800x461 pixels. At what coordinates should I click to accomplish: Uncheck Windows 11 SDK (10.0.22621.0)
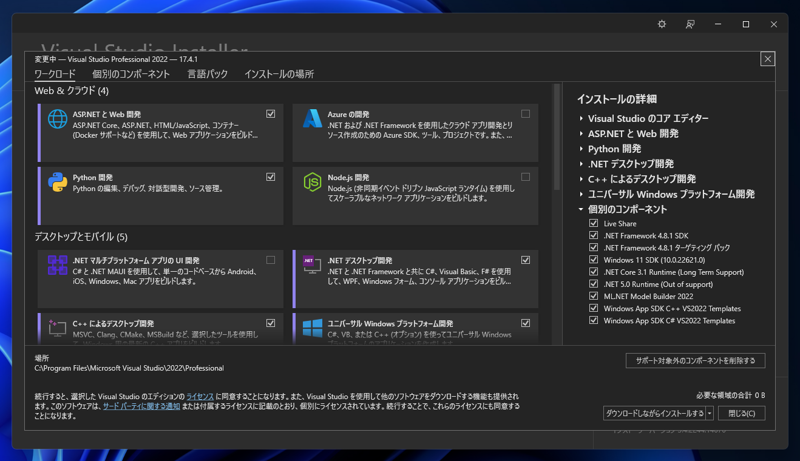593,260
